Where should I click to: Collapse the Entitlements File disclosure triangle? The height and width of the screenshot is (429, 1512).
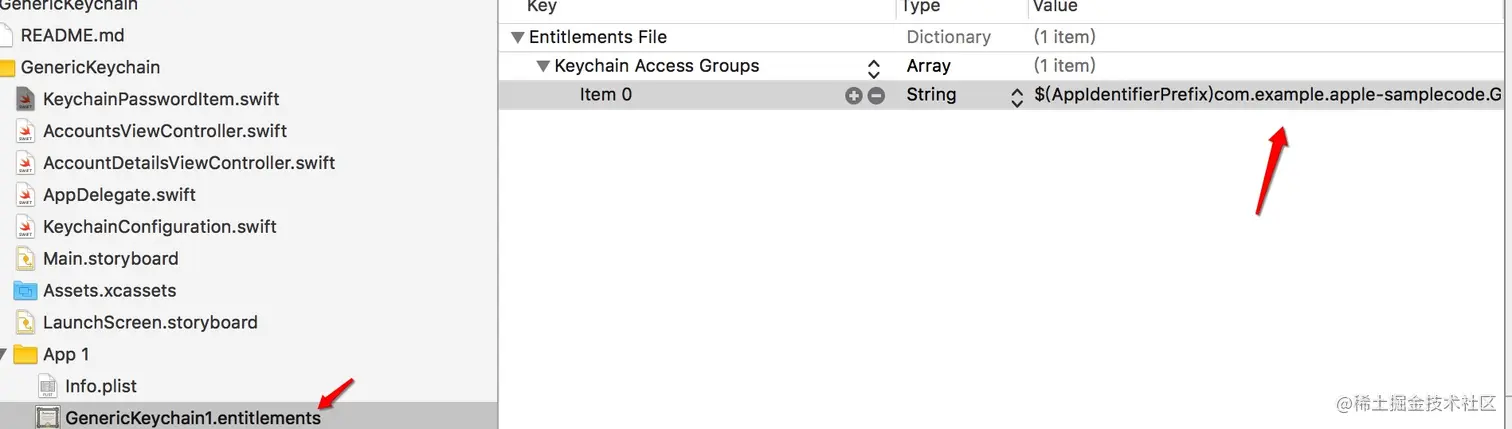(x=517, y=38)
